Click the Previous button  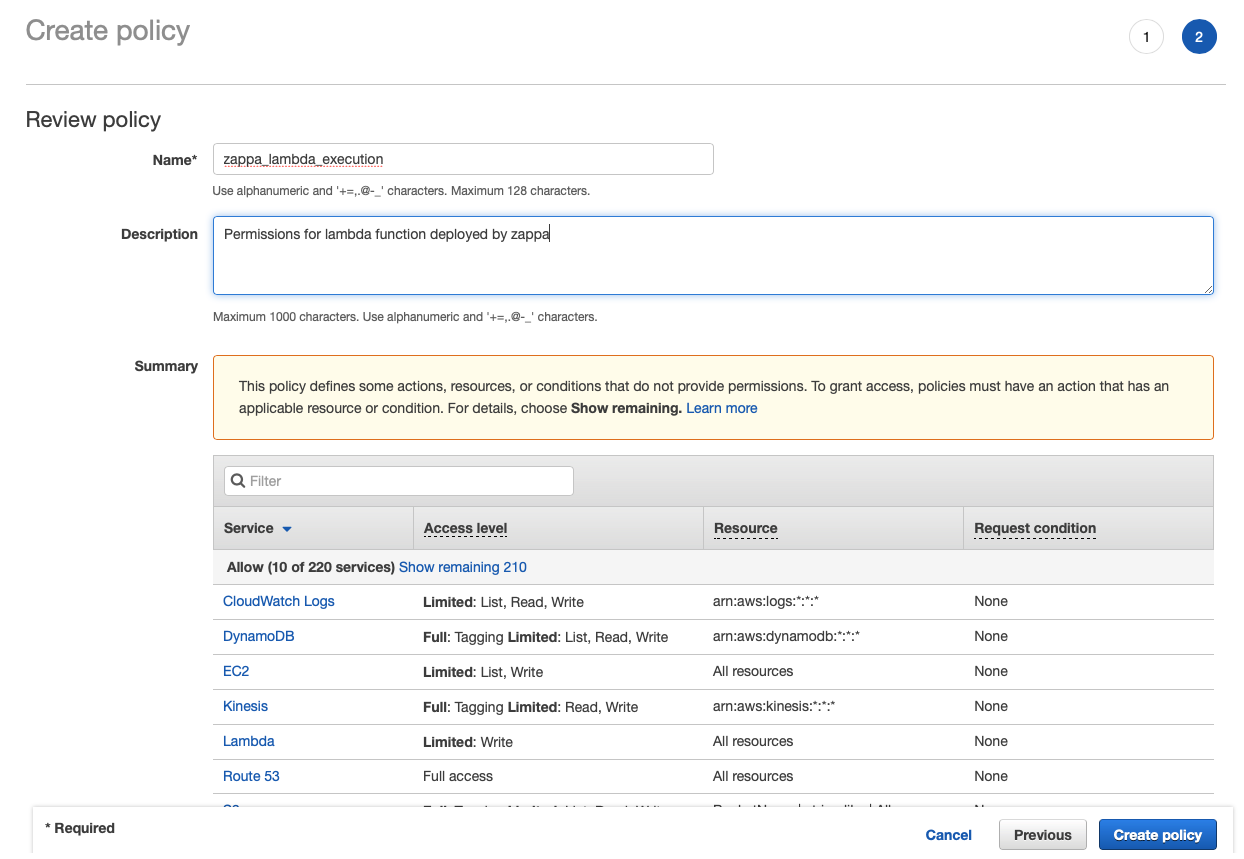(x=1042, y=834)
